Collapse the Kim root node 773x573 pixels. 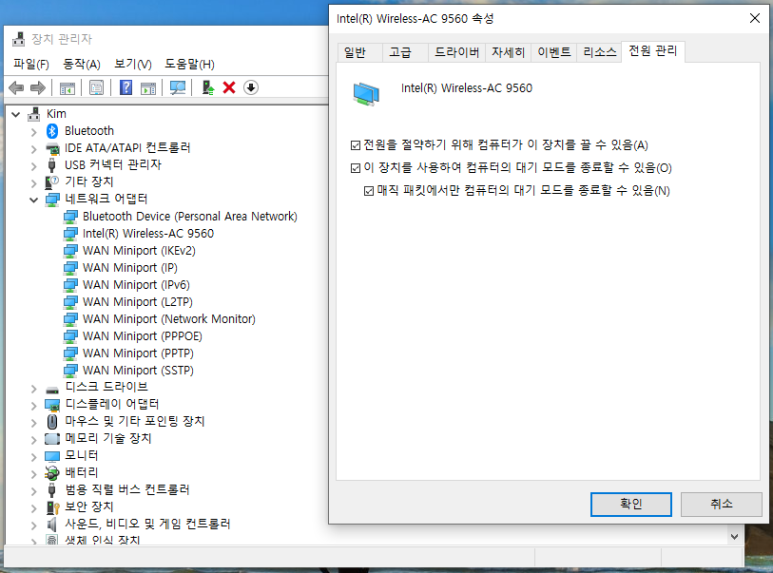[x=16, y=114]
